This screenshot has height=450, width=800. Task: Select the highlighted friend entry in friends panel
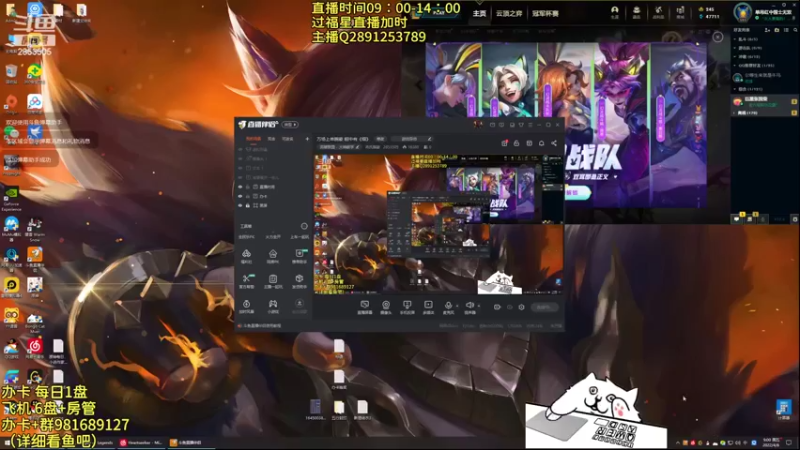coord(764,102)
